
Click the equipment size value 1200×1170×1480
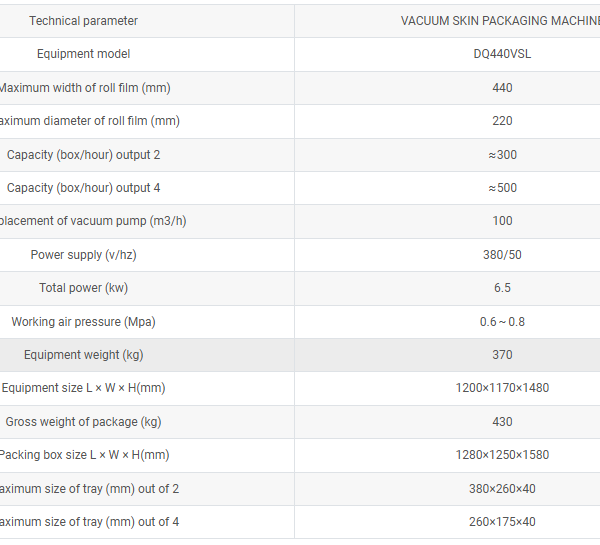click(x=502, y=388)
